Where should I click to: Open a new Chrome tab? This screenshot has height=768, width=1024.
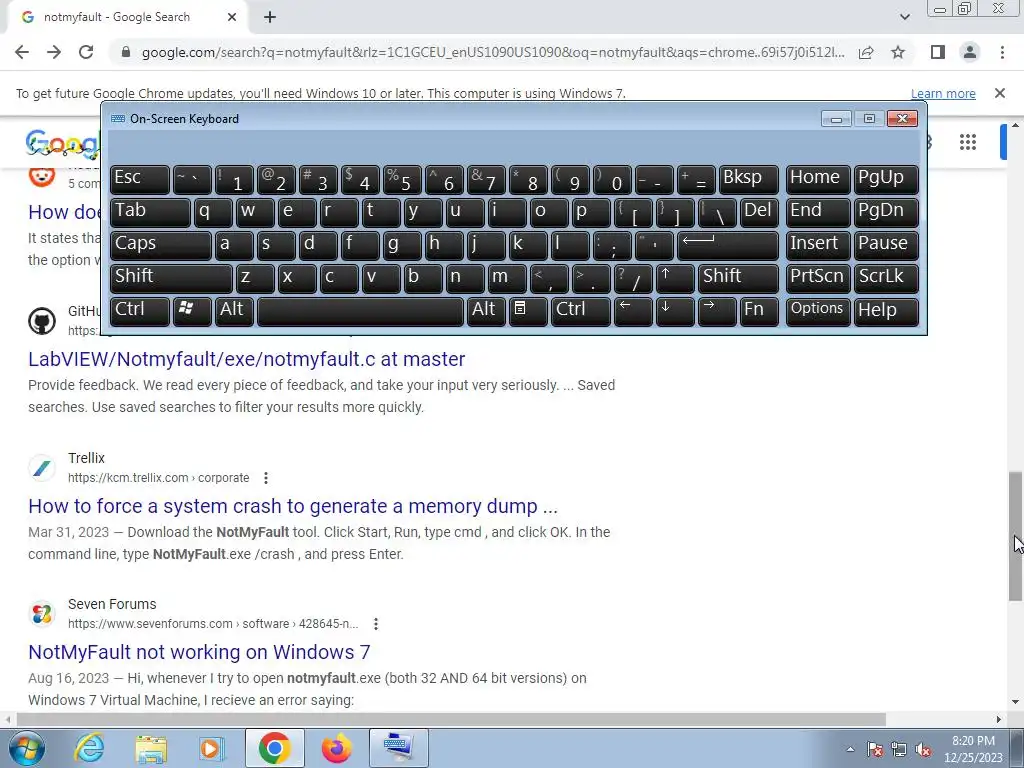tap(270, 18)
